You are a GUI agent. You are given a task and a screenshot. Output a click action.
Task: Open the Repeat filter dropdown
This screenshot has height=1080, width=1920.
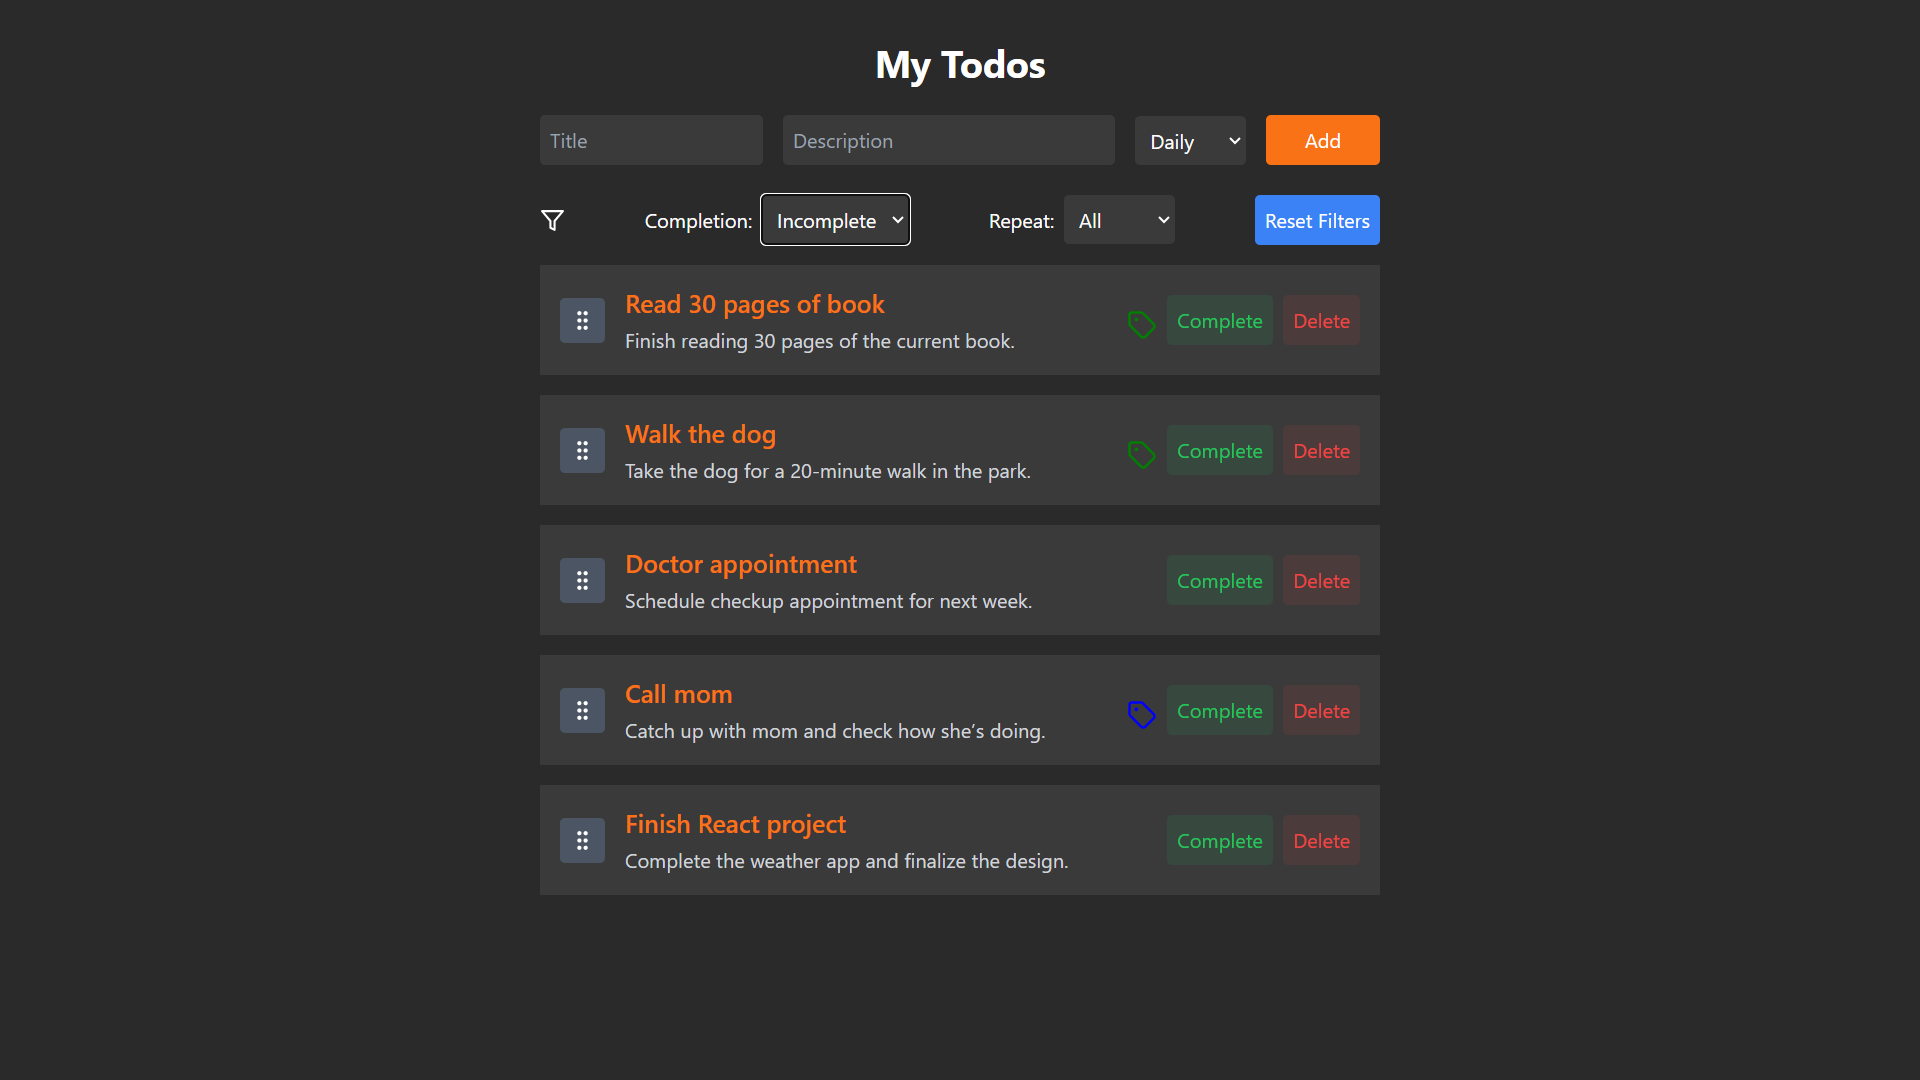pyautogui.click(x=1118, y=219)
